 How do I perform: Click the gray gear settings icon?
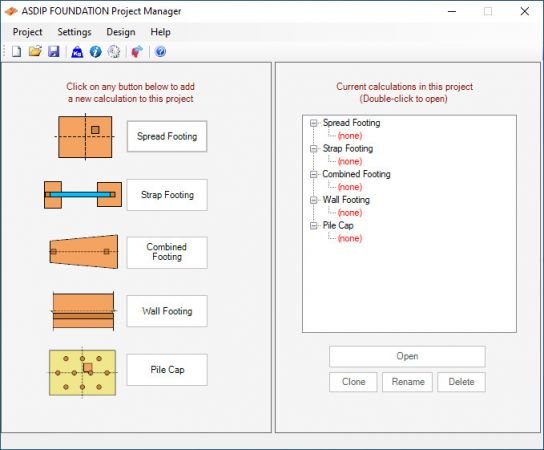click(114, 52)
